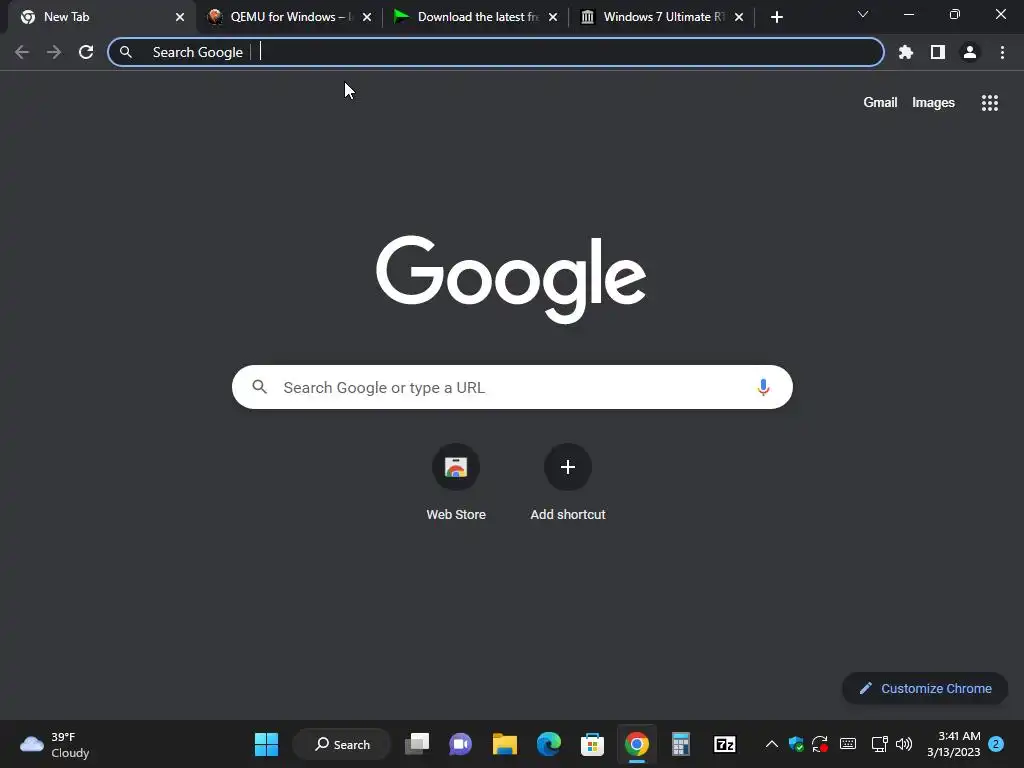This screenshot has height=768, width=1024.
Task: Show hidden system tray icons
Action: tap(771, 744)
